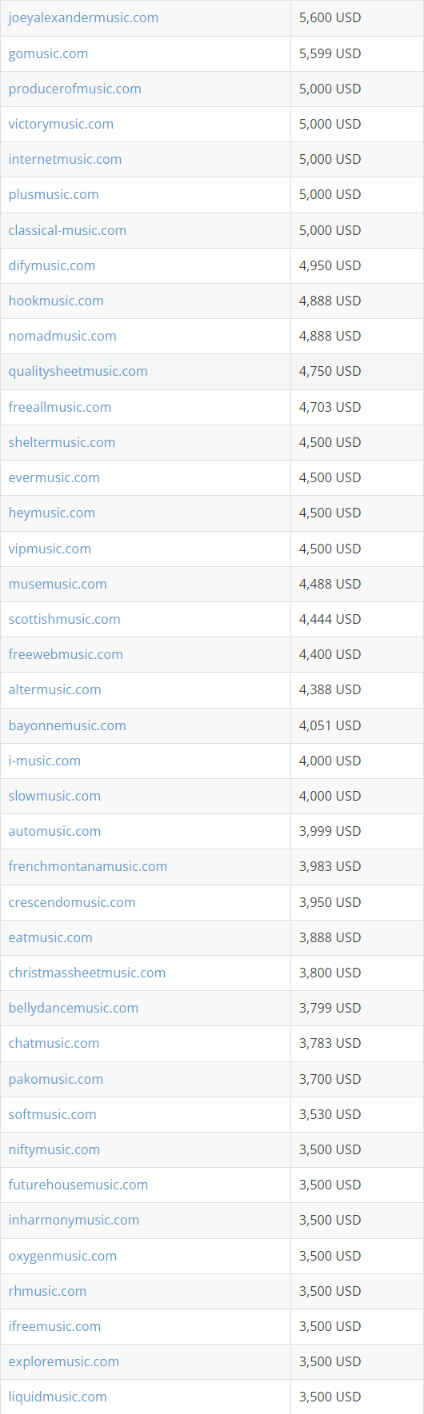Image resolution: width=424 pixels, height=1414 pixels.
Task: Open qualitysheetmusic.com link
Action: tap(78, 371)
